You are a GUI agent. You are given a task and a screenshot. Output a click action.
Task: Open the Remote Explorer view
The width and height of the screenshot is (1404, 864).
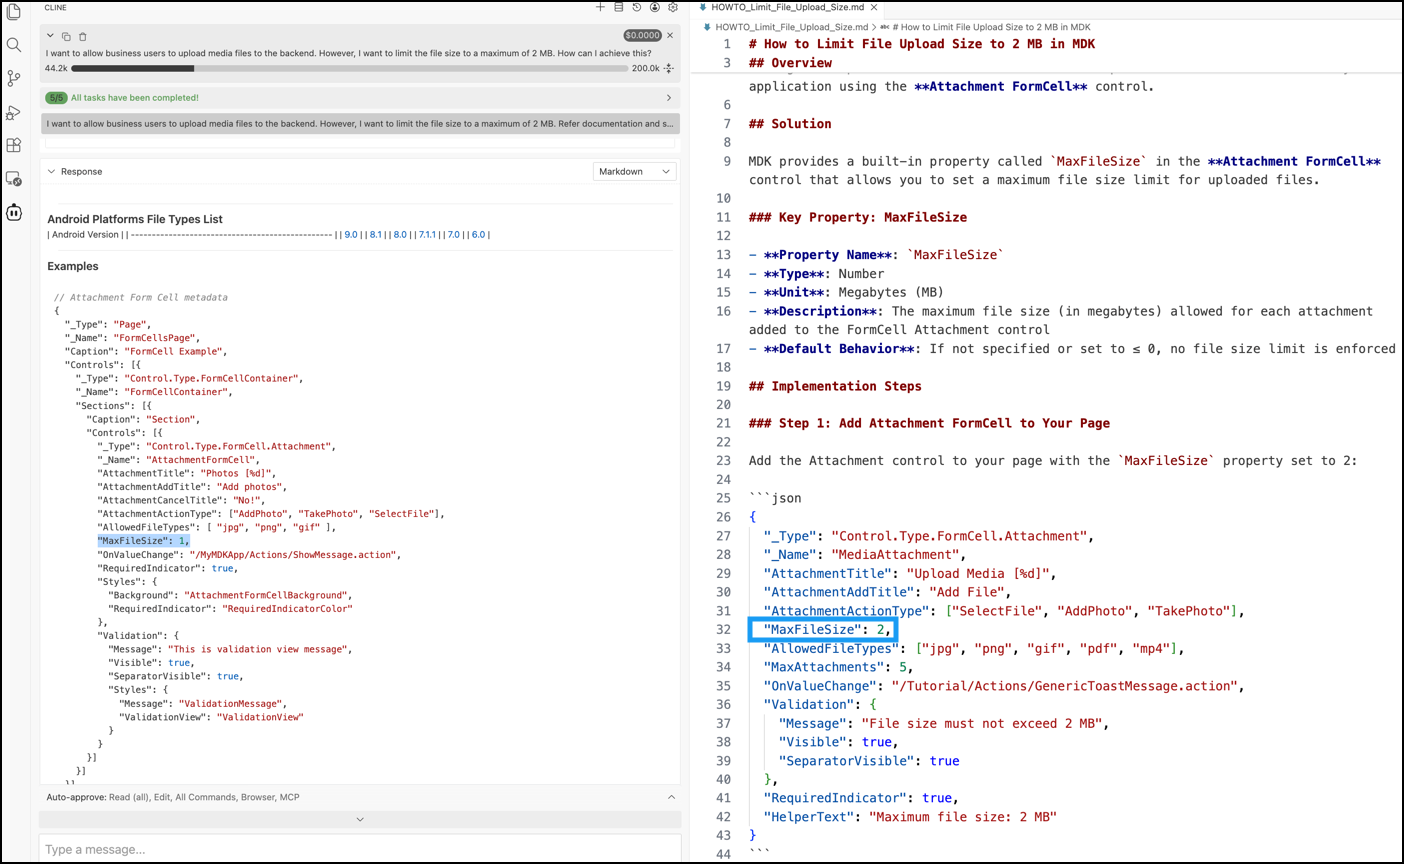point(14,179)
